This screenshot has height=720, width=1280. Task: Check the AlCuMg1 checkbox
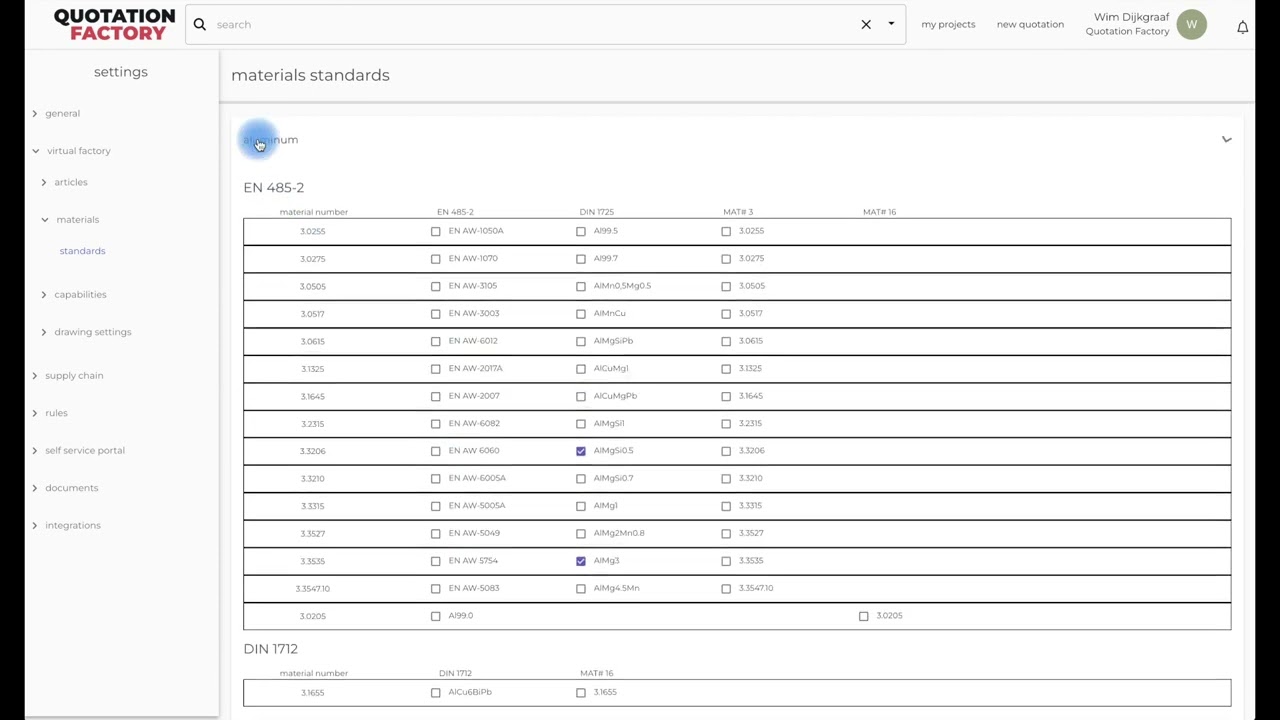tap(581, 369)
